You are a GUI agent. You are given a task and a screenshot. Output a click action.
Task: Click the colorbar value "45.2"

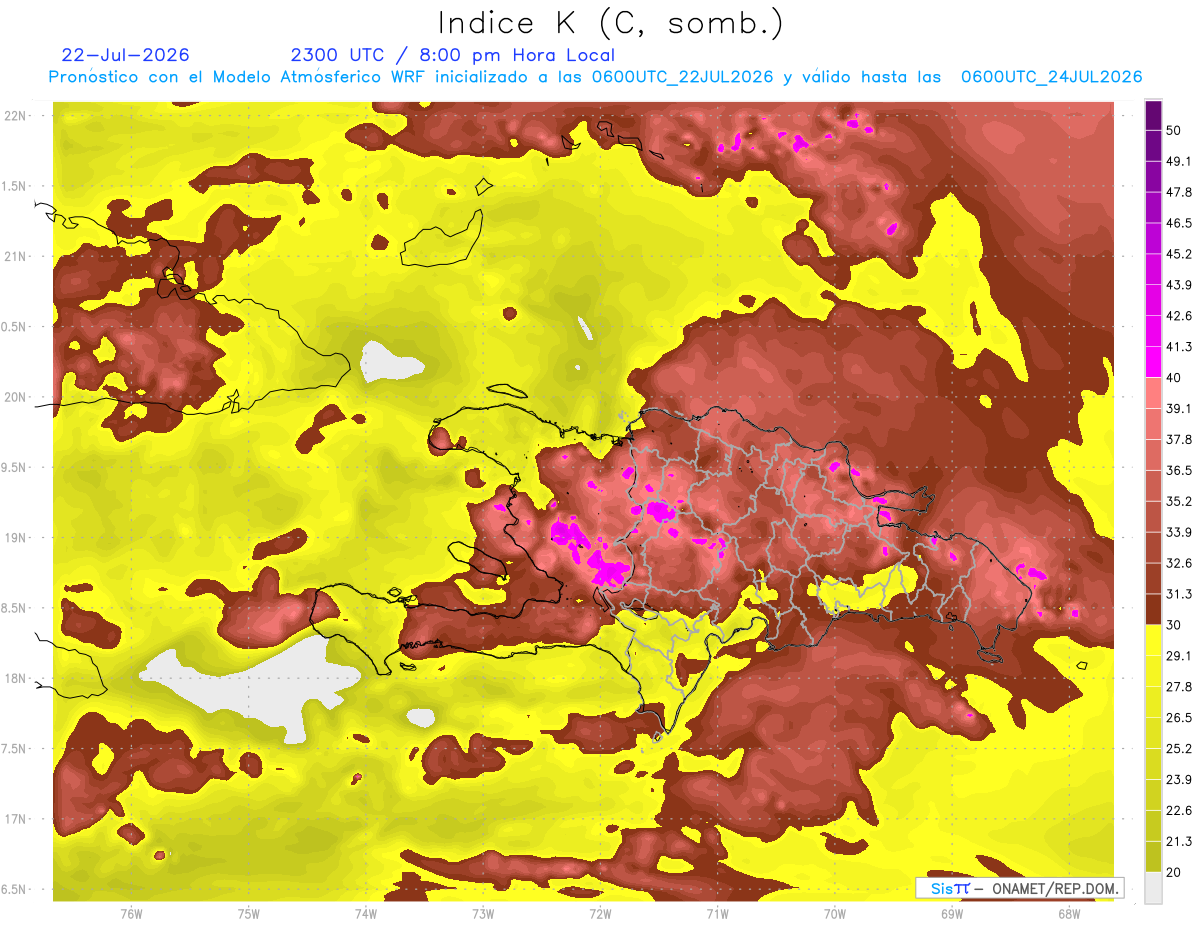1178,254
